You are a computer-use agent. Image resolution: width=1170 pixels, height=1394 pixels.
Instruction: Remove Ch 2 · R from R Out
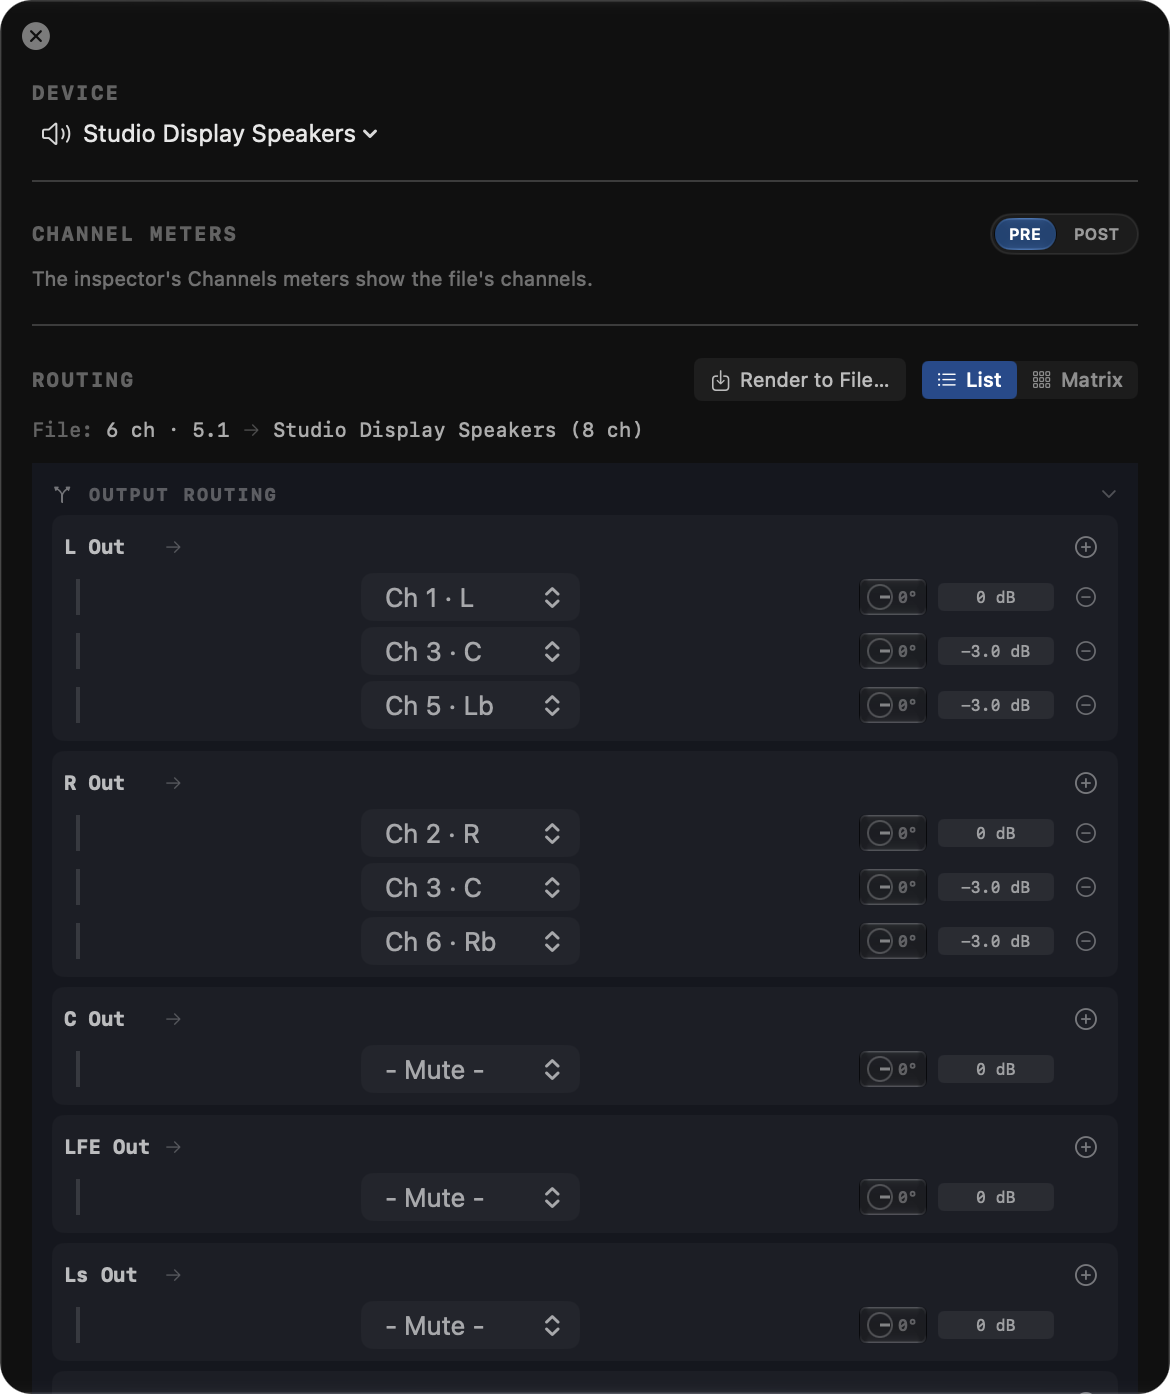point(1086,833)
